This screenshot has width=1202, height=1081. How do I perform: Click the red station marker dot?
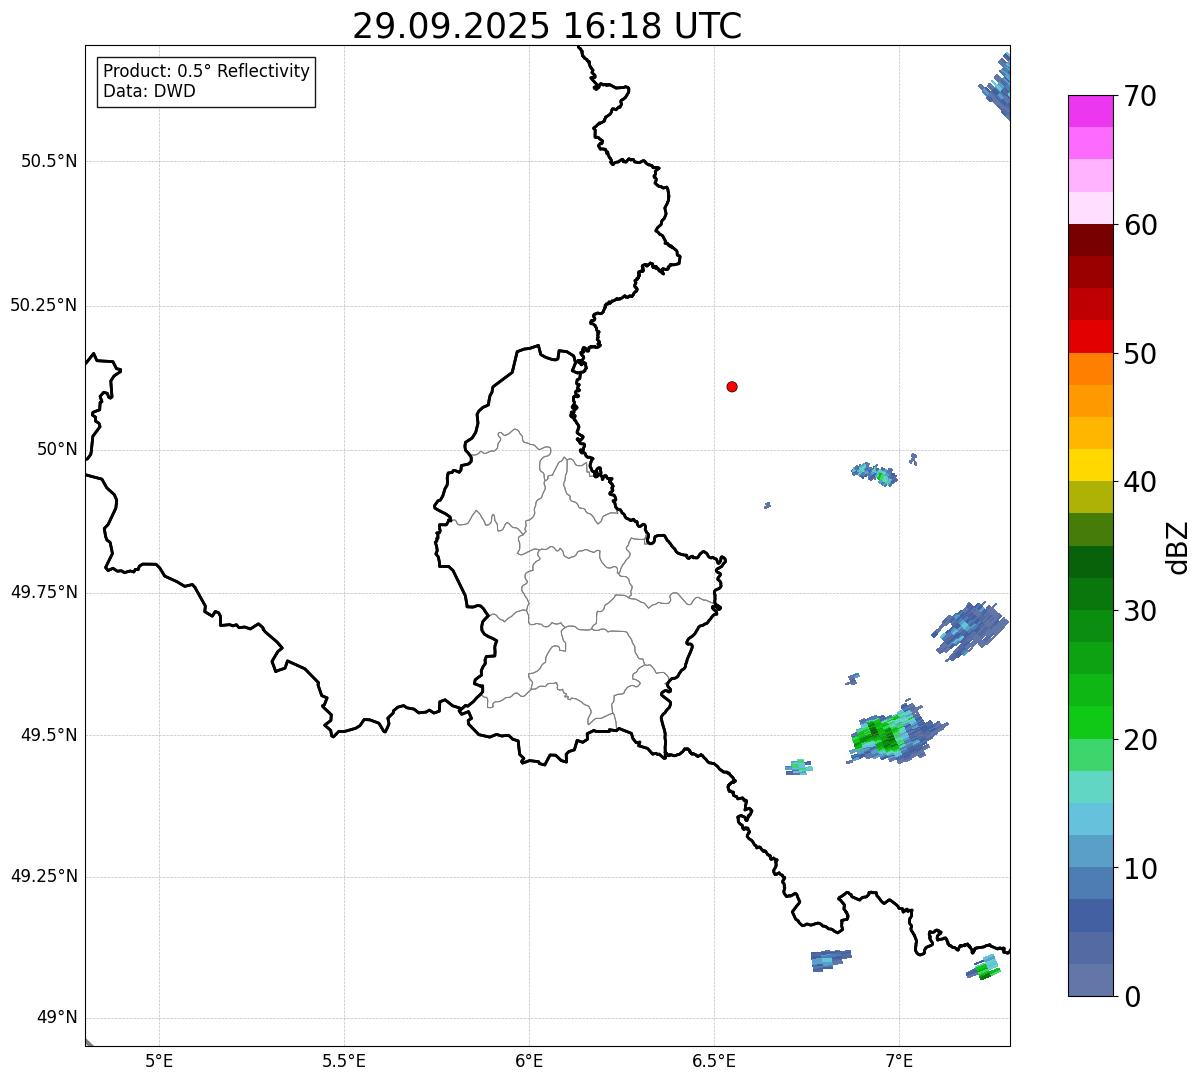click(732, 386)
